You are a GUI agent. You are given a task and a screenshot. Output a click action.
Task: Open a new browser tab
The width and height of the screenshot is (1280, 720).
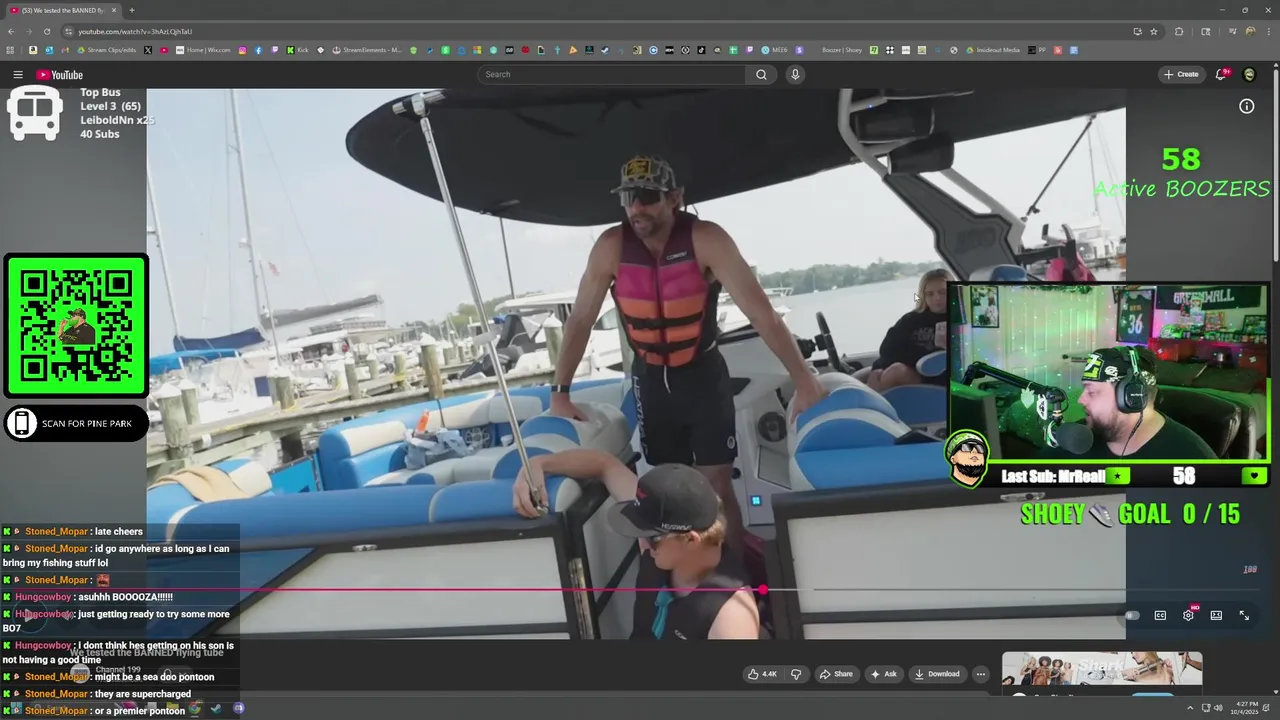tap(131, 10)
